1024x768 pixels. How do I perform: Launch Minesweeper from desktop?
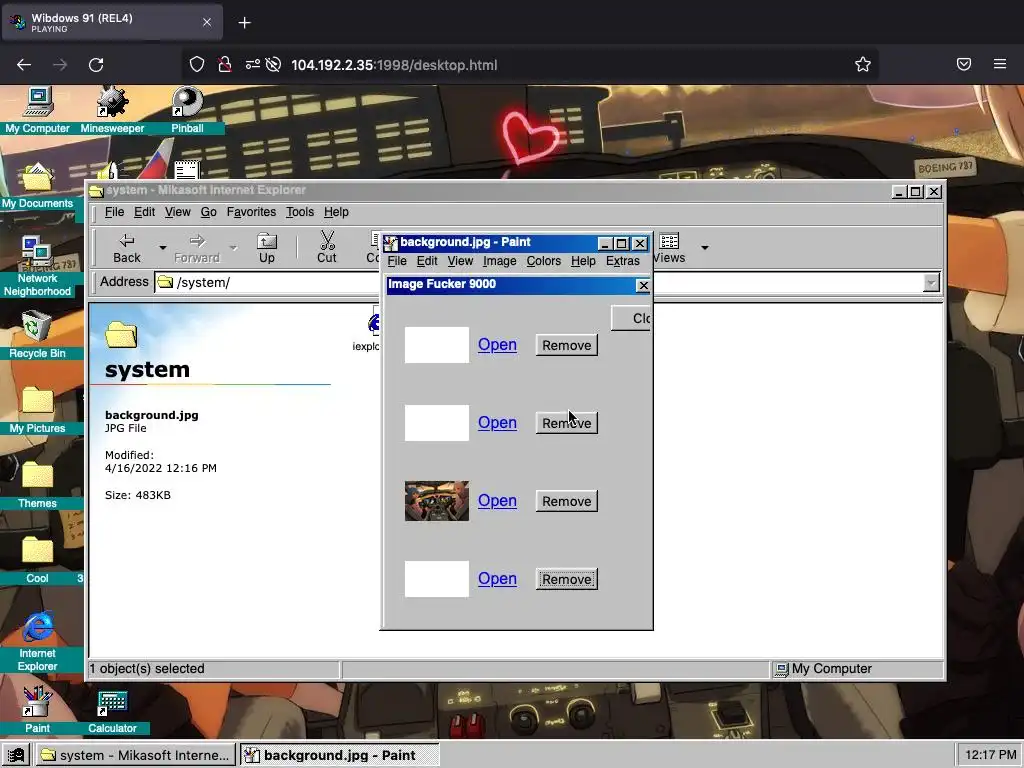[112, 110]
